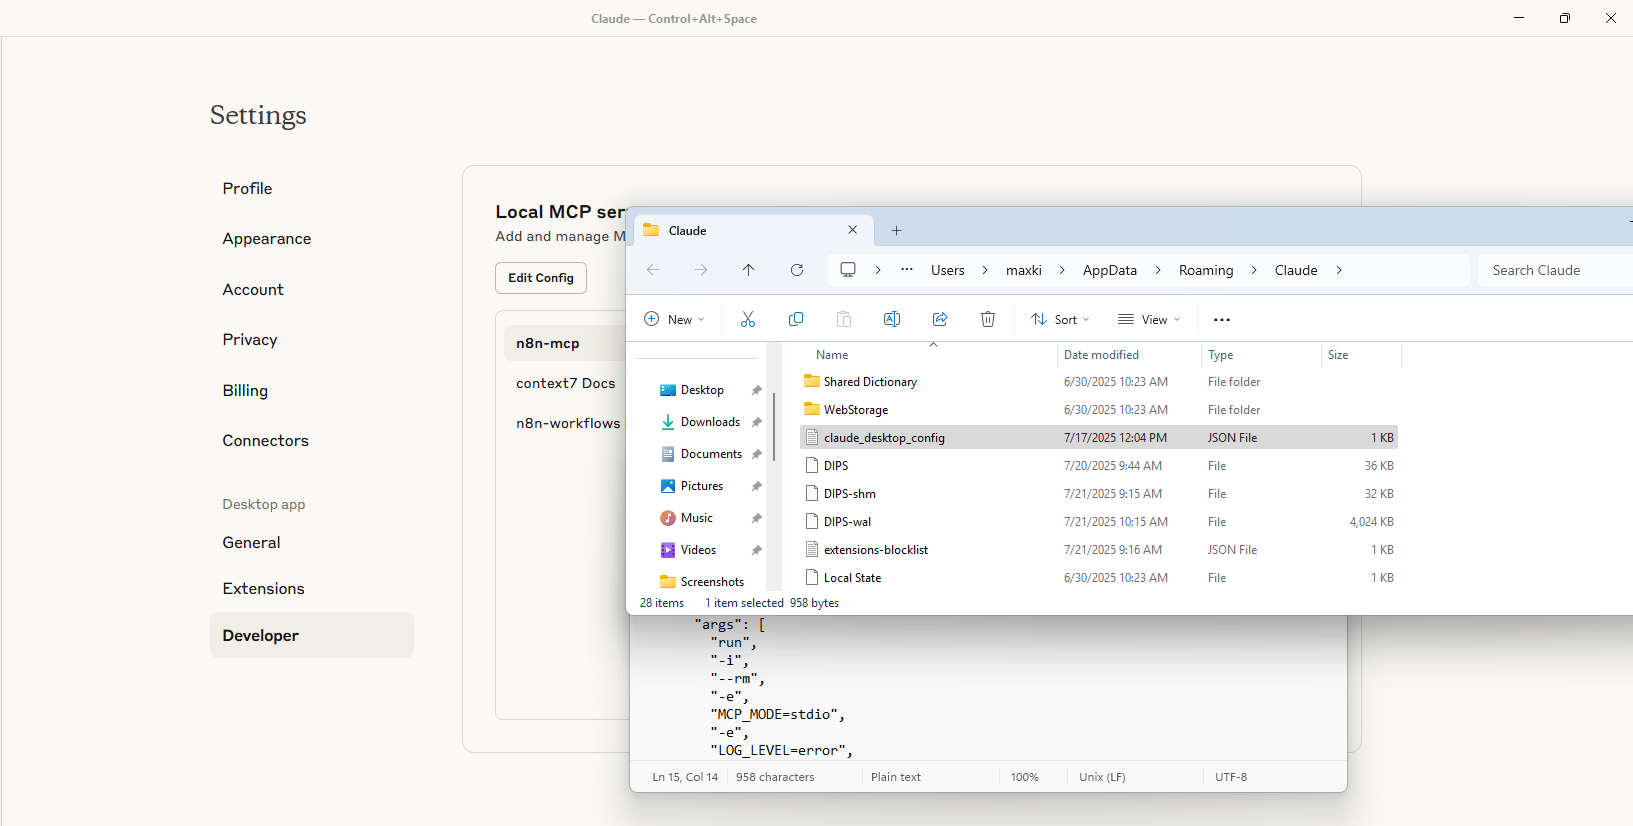Viewport: 1633px width, 826px height.
Task: Click the Delete trash icon in File Explorer
Action: pos(988,319)
